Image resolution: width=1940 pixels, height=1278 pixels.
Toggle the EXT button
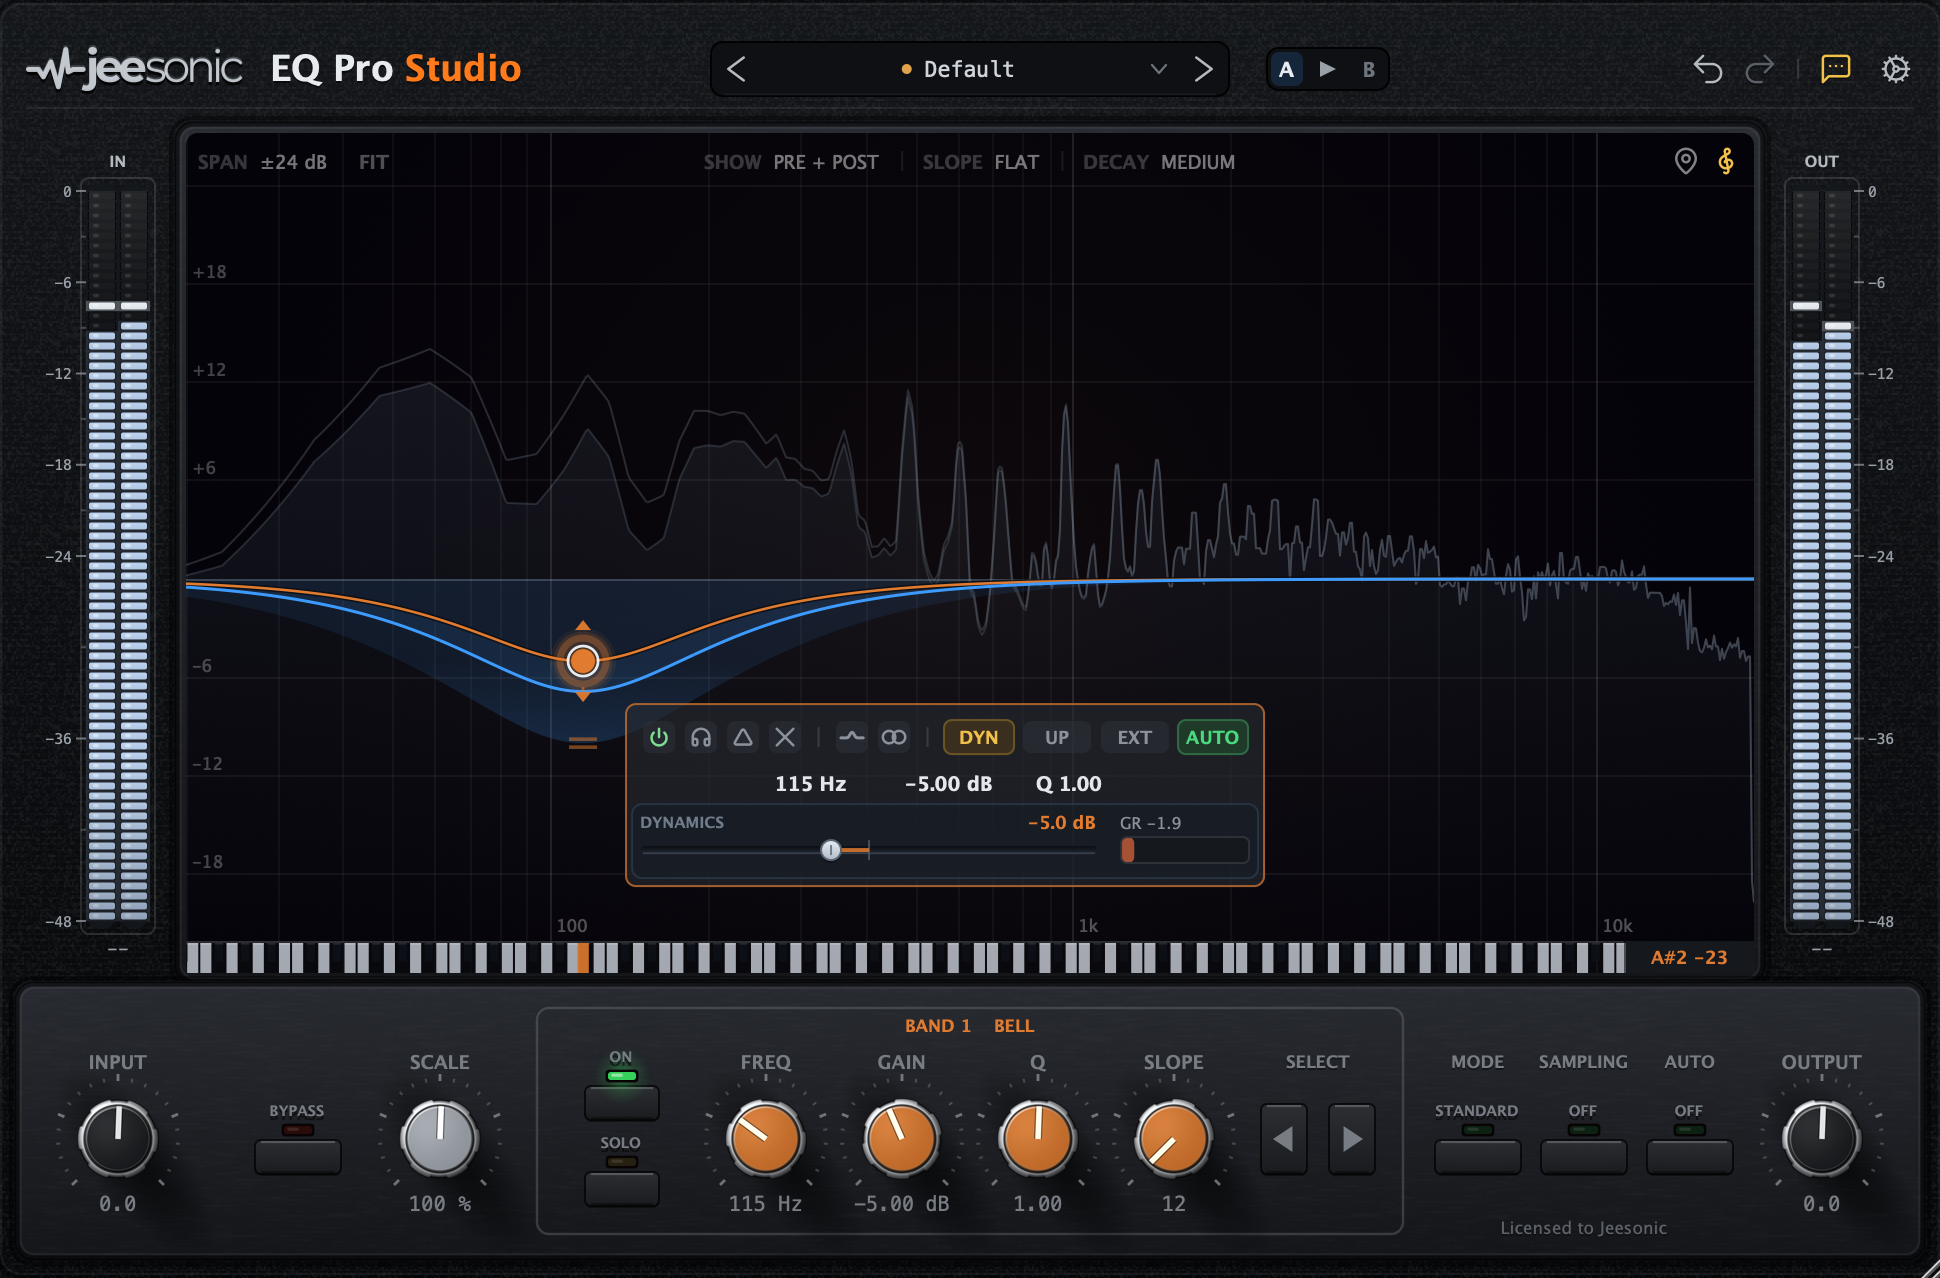tap(1134, 737)
